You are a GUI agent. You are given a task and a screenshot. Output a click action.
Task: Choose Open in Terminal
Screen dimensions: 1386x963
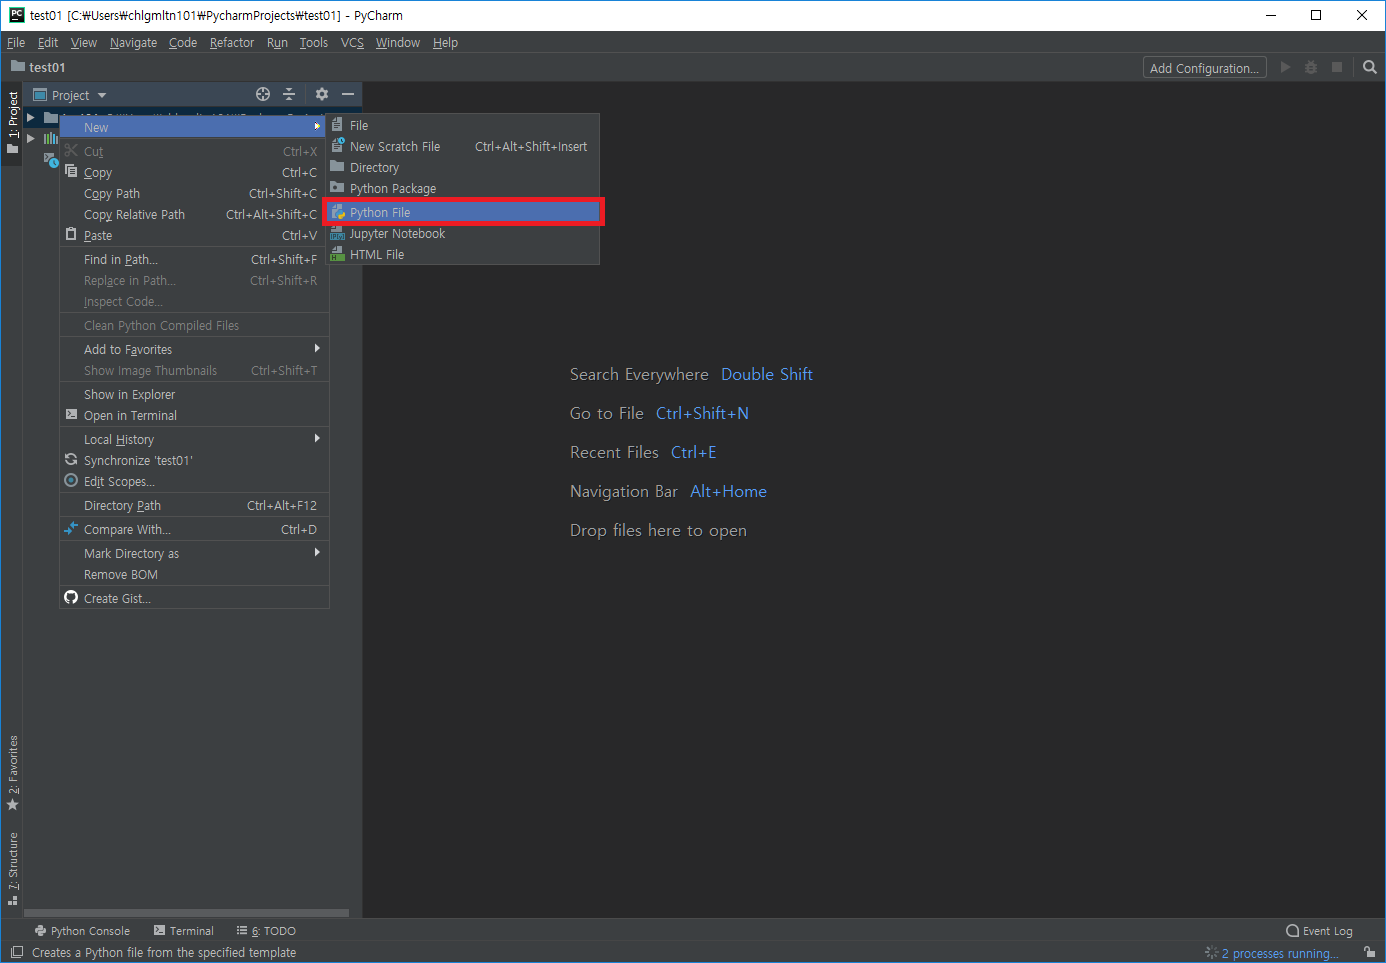[x=195, y=415]
